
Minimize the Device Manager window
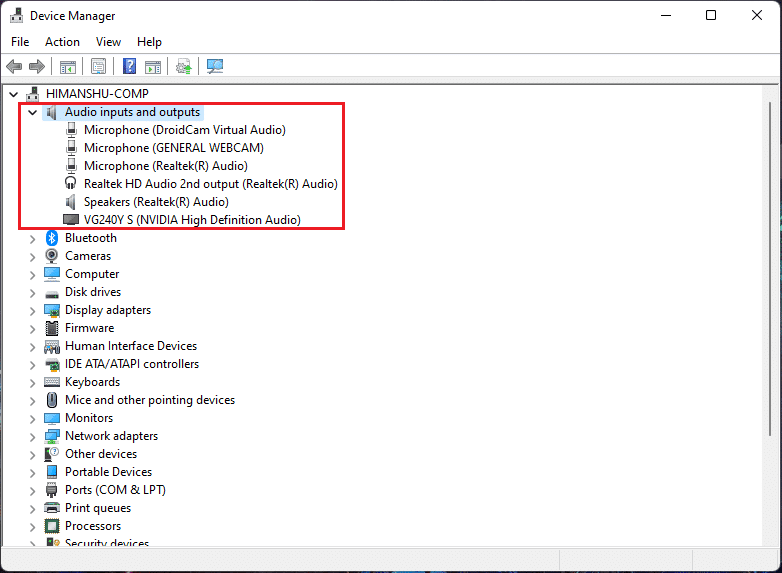coord(666,15)
